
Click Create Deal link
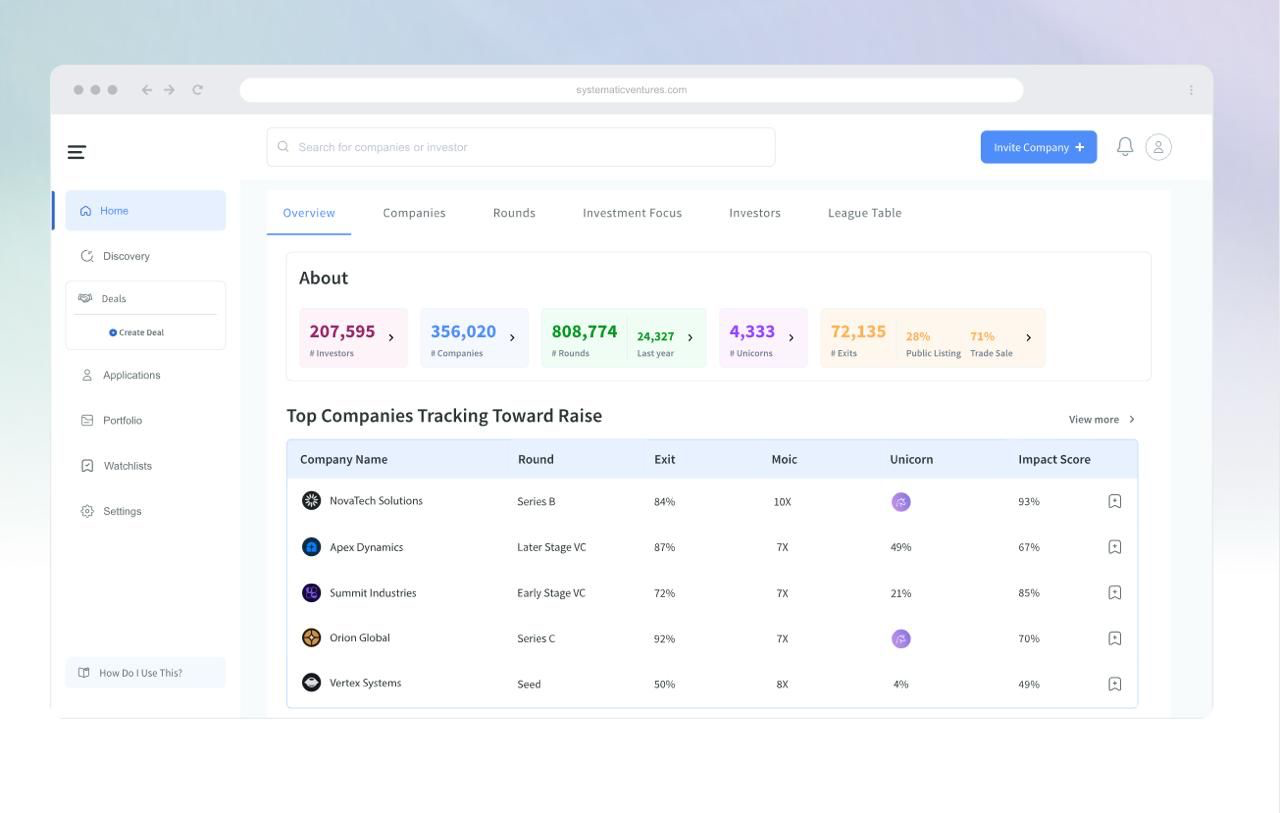pyautogui.click(x=136, y=333)
